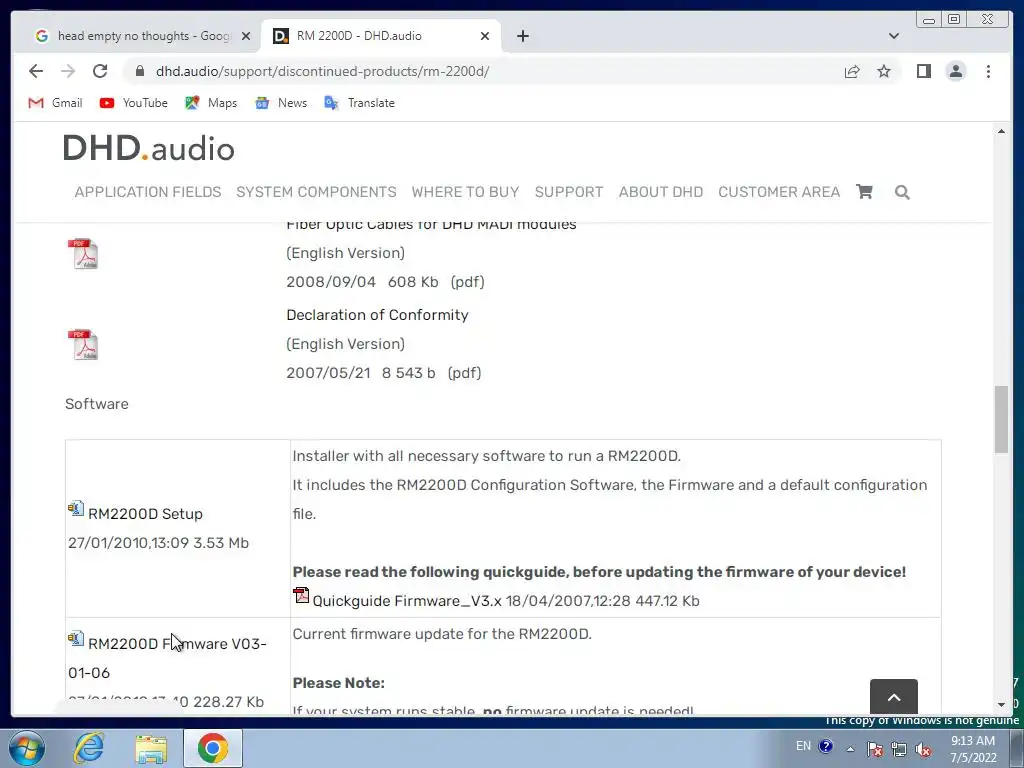The height and width of the screenshot is (768, 1024).
Task: Close the RM 2200D tab
Action: click(x=485, y=36)
